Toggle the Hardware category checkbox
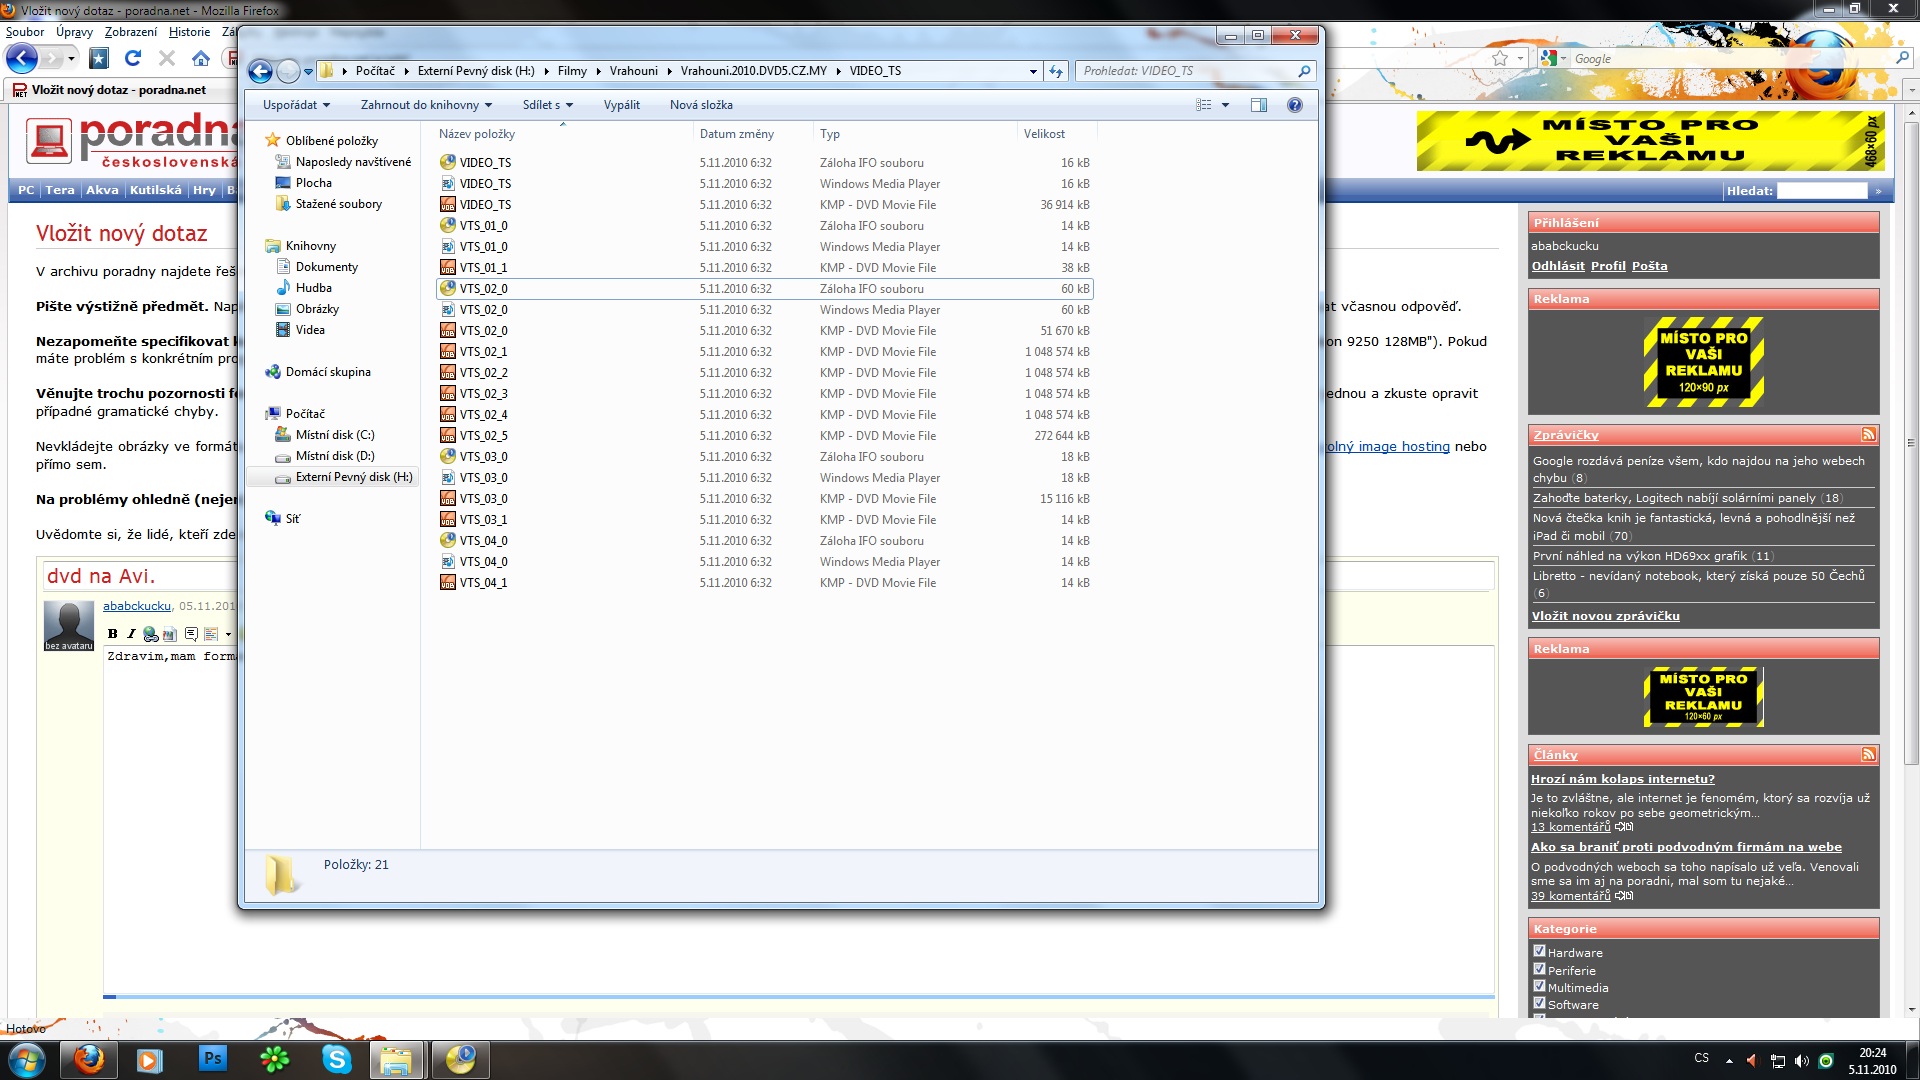 click(x=1539, y=952)
